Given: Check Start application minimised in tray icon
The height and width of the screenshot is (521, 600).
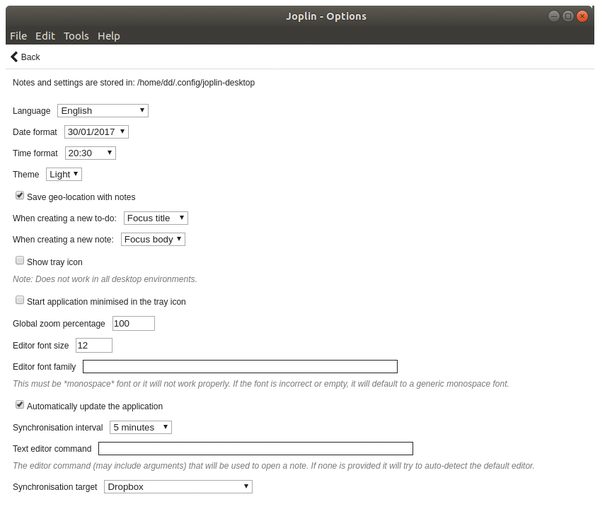Looking at the screenshot, I should tap(20, 300).
